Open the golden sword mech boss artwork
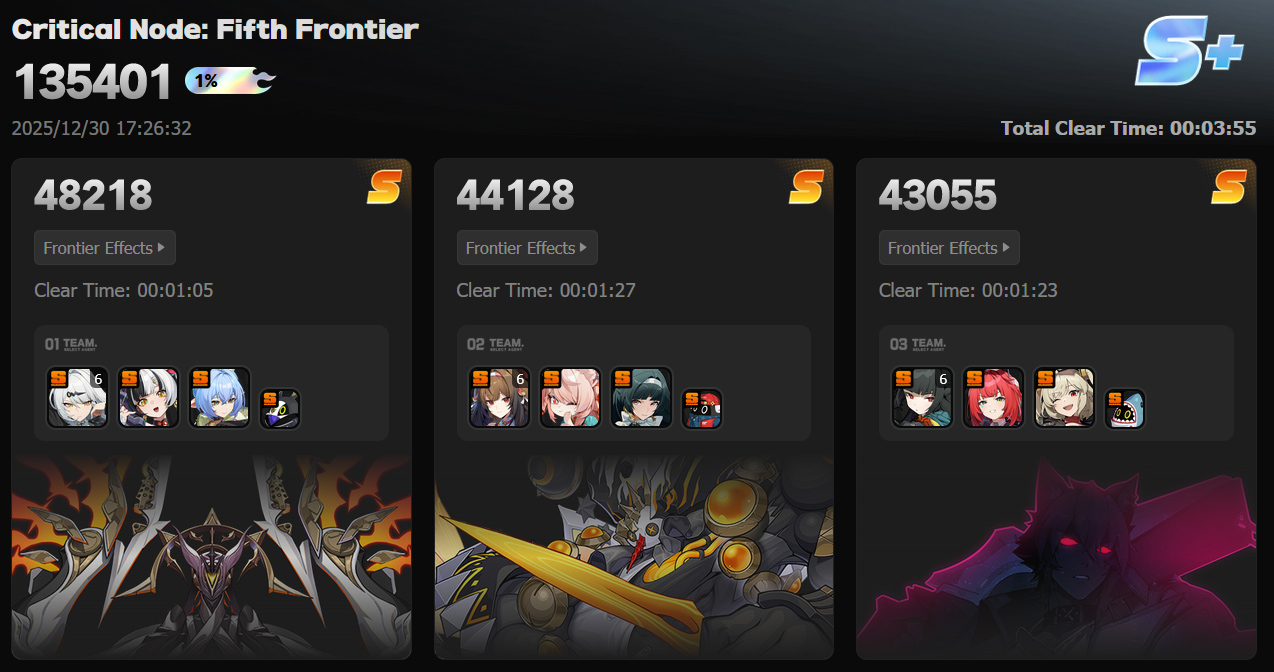1274x672 pixels. [634, 557]
